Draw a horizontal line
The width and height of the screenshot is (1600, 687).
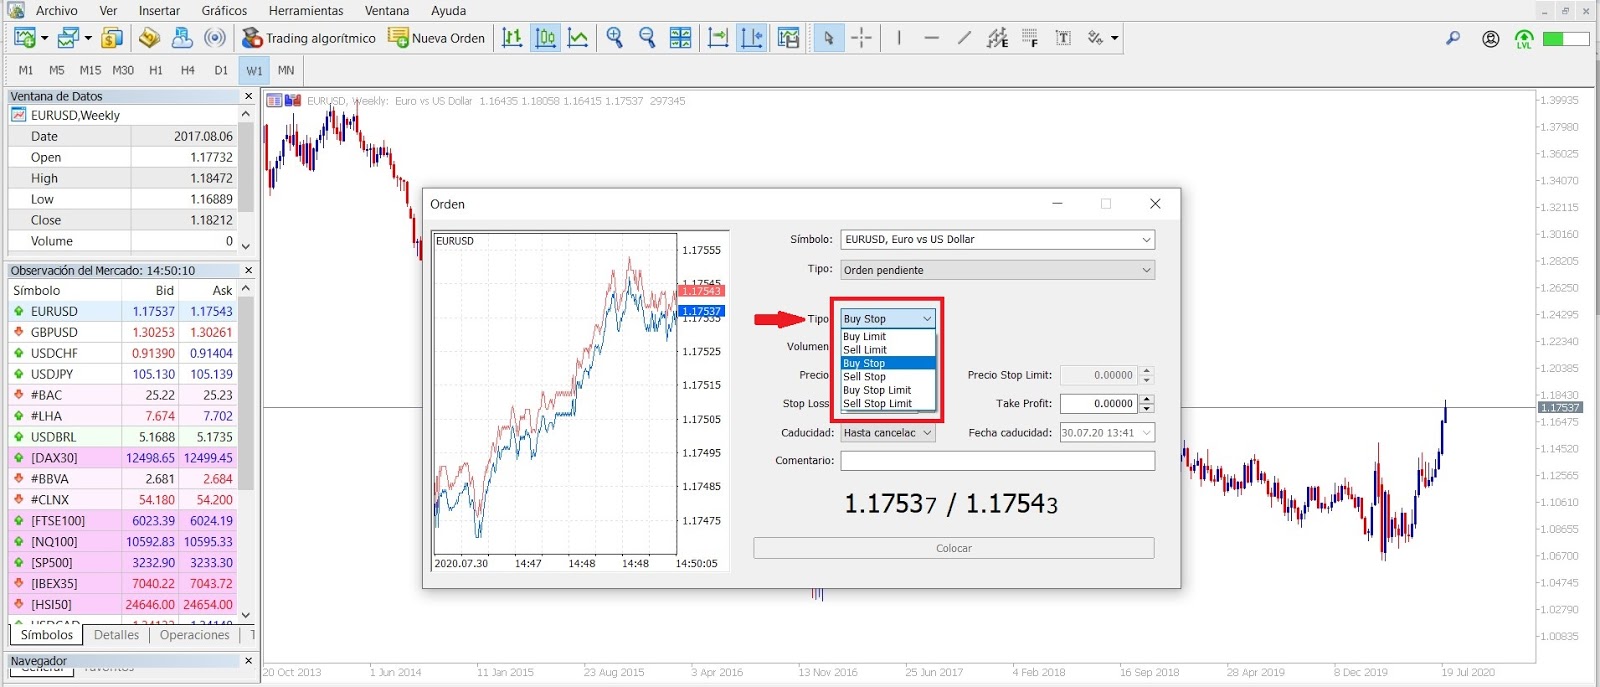coord(931,38)
